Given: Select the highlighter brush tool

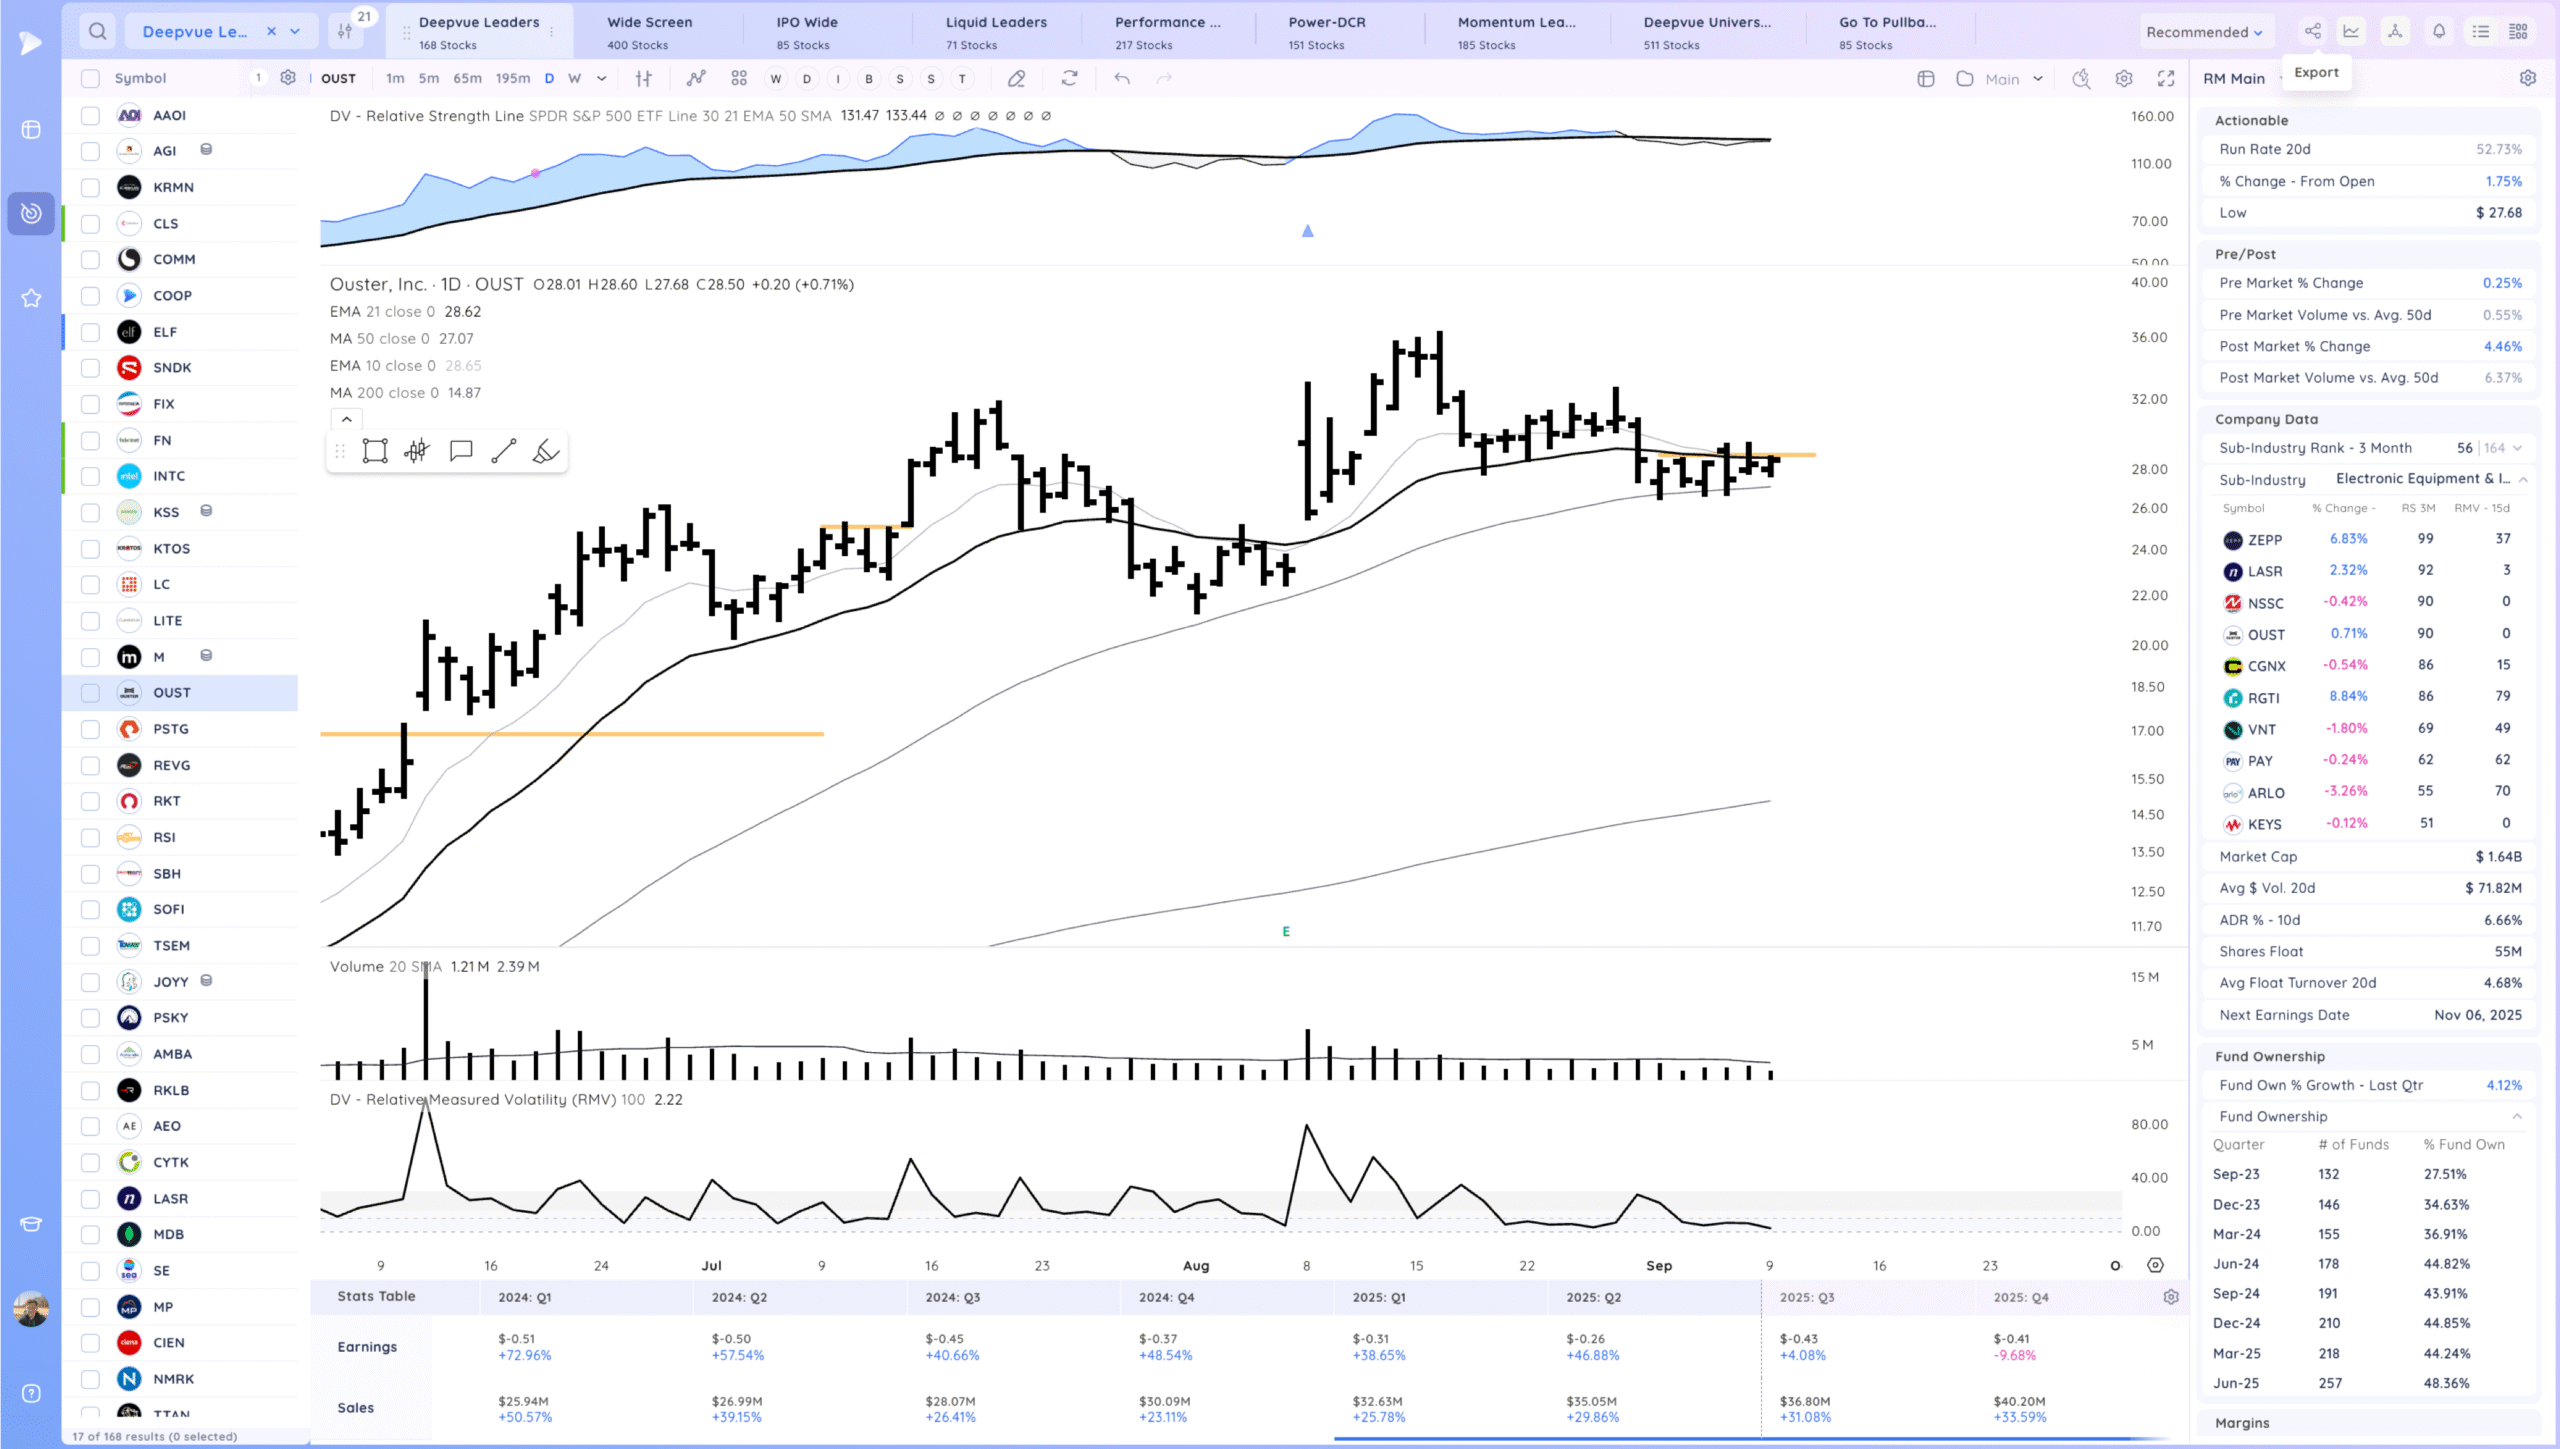Looking at the screenshot, I should click(x=546, y=451).
